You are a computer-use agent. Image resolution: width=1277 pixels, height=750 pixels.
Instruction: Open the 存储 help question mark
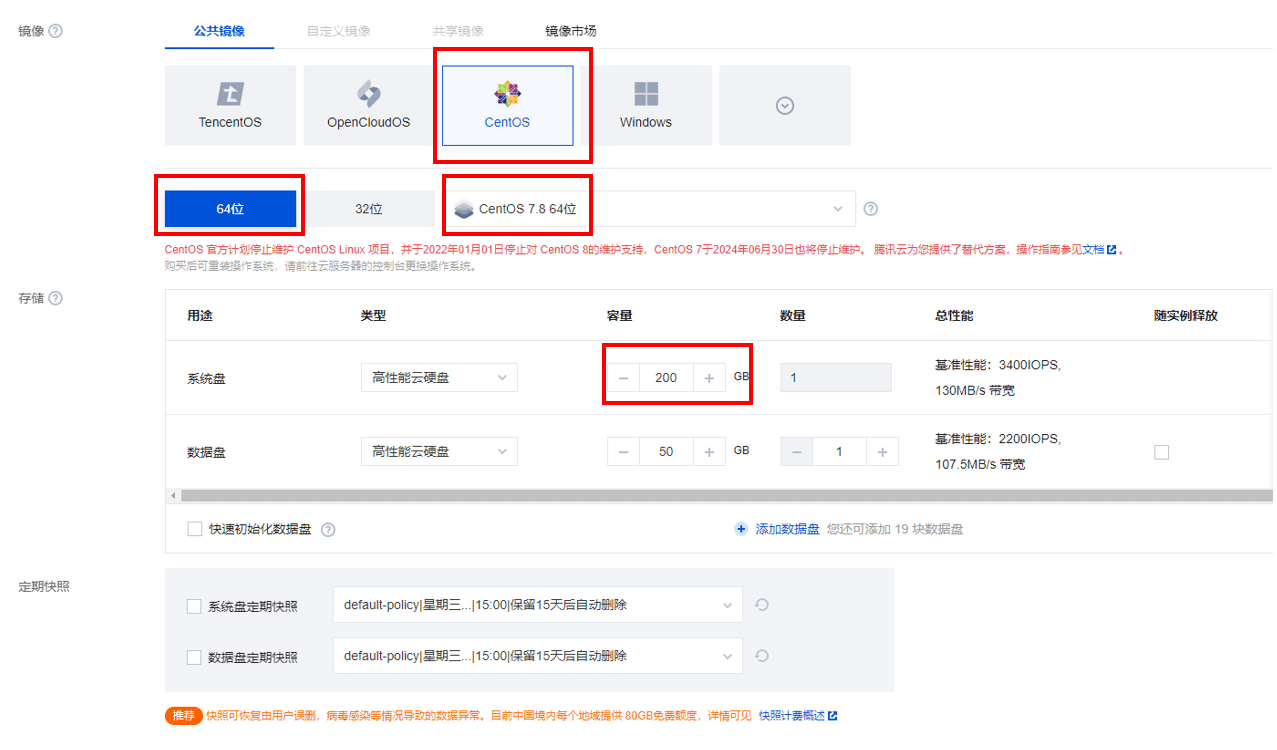coord(57,297)
